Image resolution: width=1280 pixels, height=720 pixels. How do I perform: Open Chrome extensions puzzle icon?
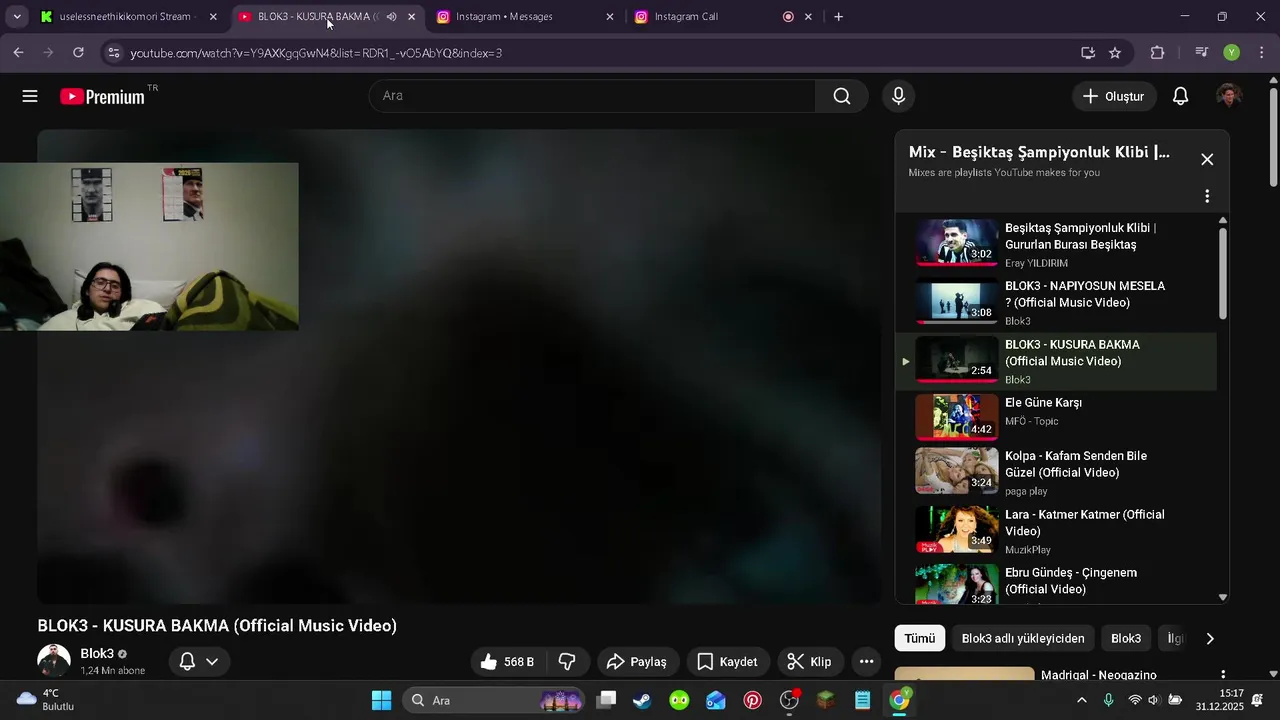pyautogui.click(x=1158, y=53)
